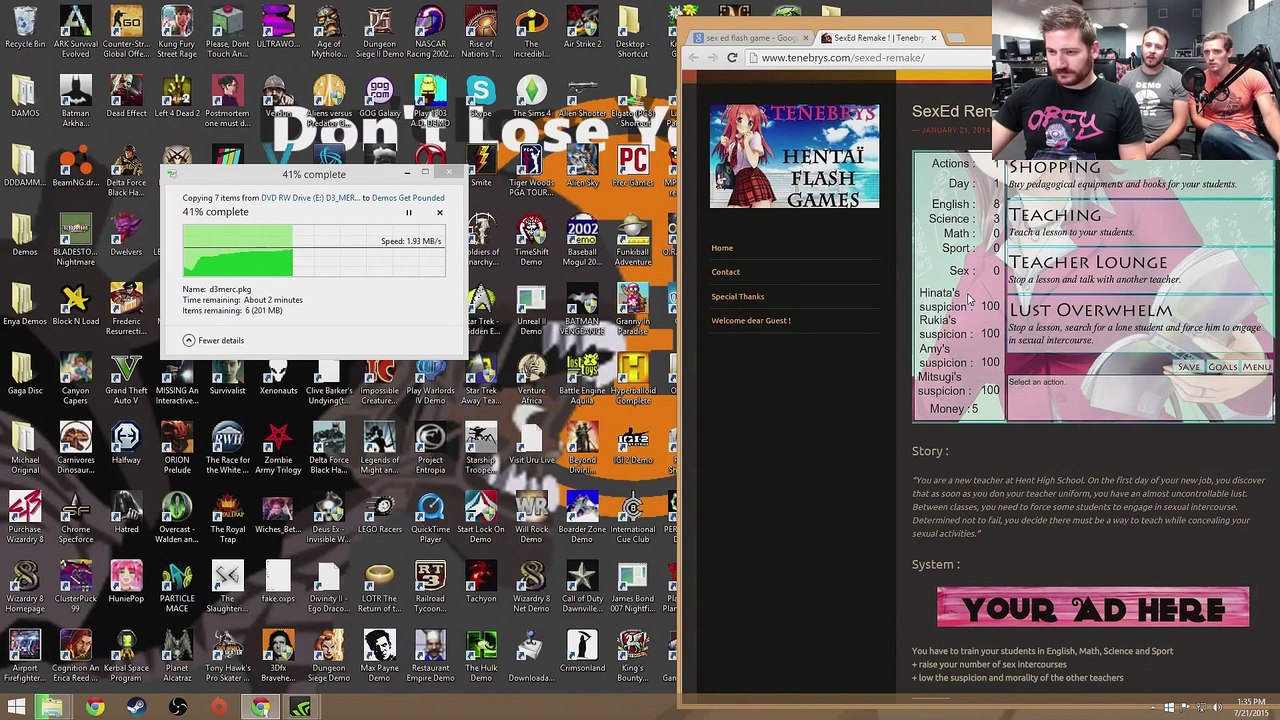Open Demos Get Pounded destination link
The image size is (1280, 720).
pyautogui.click(x=408, y=198)
